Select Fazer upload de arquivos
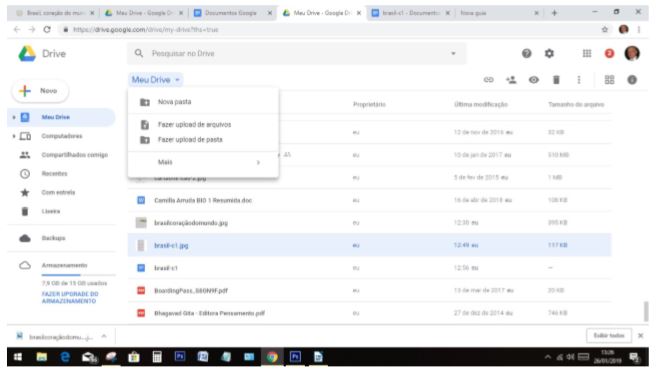Screen dimensions: 669x371 click(203, 125)
